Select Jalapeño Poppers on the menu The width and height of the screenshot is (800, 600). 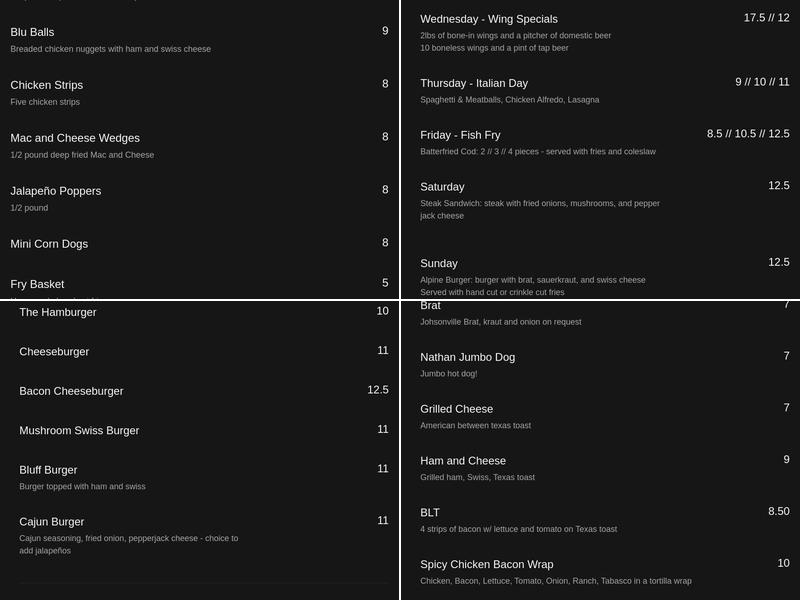(55, 191)
